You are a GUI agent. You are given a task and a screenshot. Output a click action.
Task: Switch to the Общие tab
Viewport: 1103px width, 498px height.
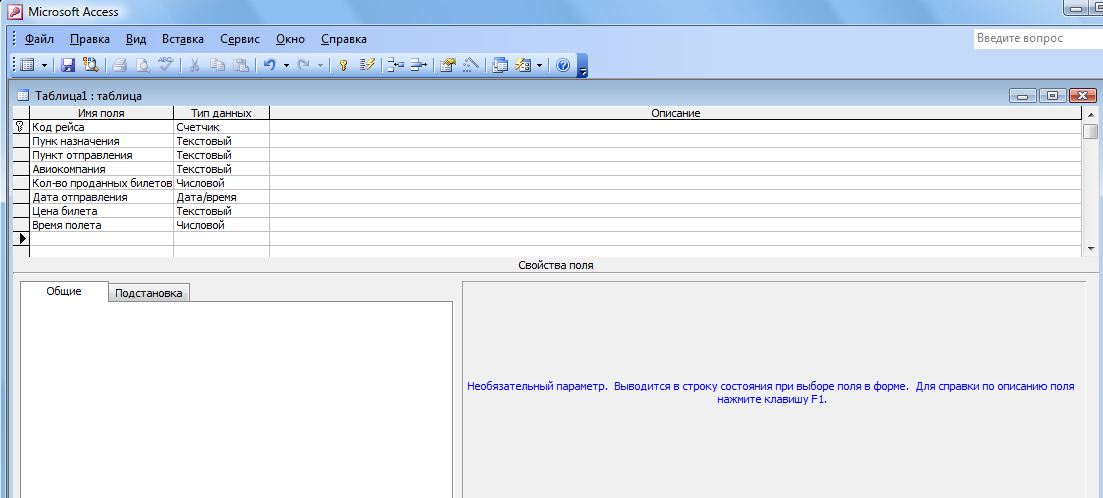coord(64,291)
